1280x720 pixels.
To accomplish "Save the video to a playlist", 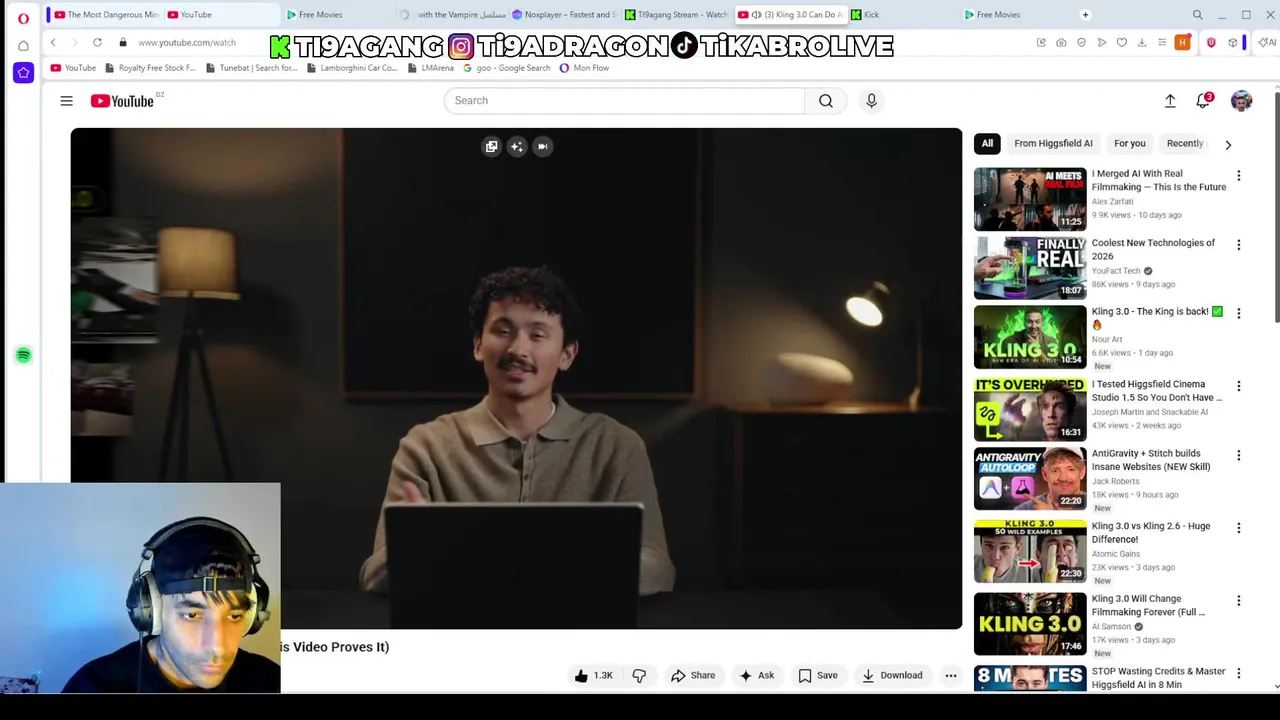I will [818, 676].
